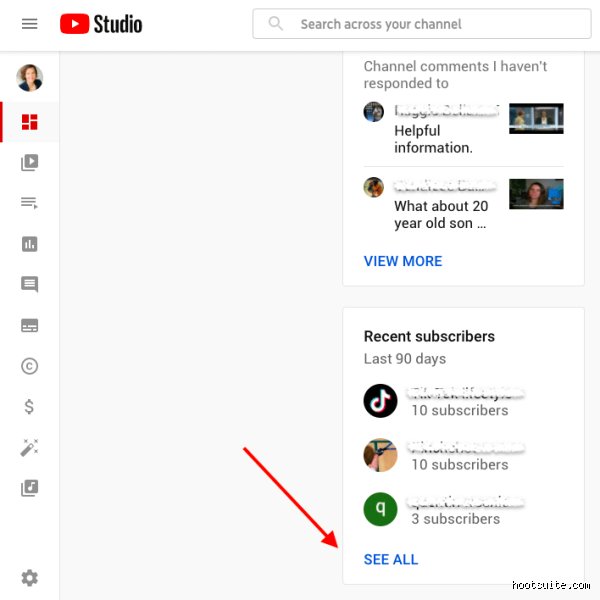Click SEE ALL recent subscribers
The height and width of the screenshot is (600, 600).
[x=391, y=559]
